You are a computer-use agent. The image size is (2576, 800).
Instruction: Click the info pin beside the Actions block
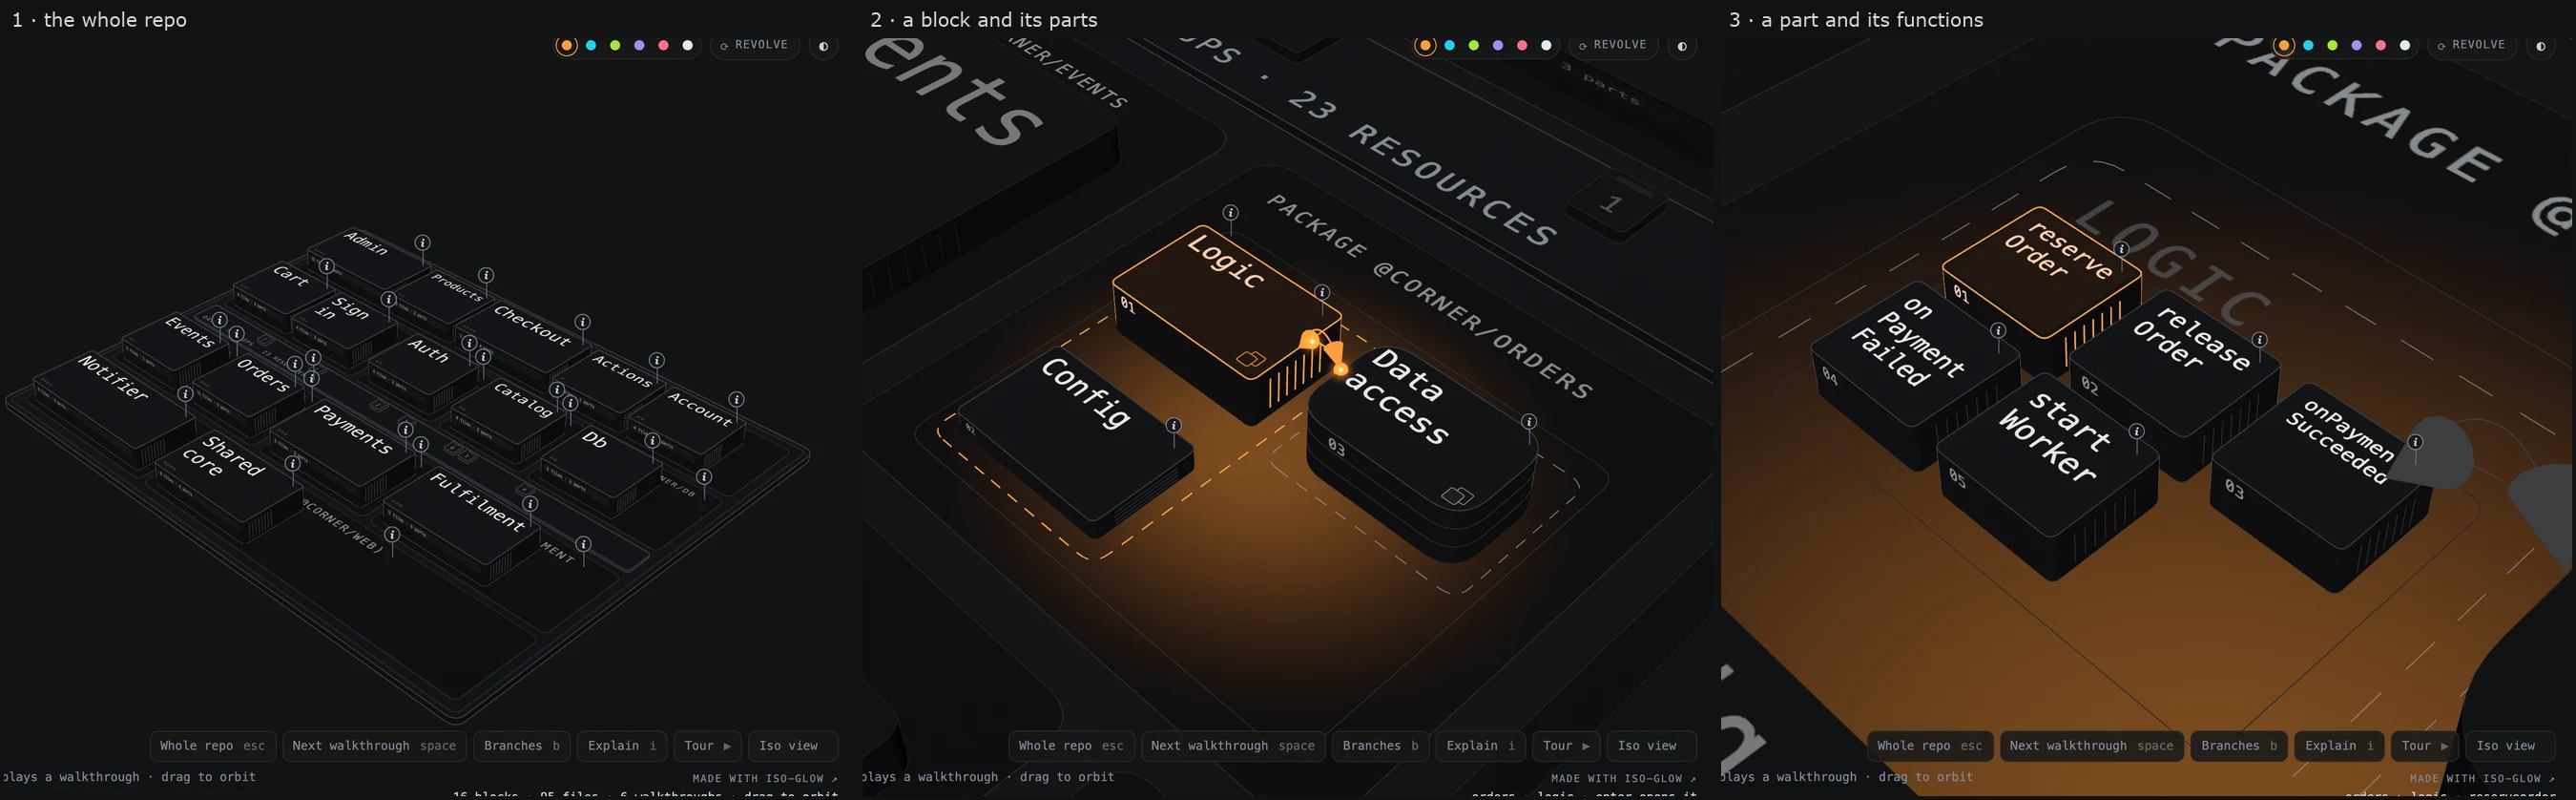coord(657,360)
